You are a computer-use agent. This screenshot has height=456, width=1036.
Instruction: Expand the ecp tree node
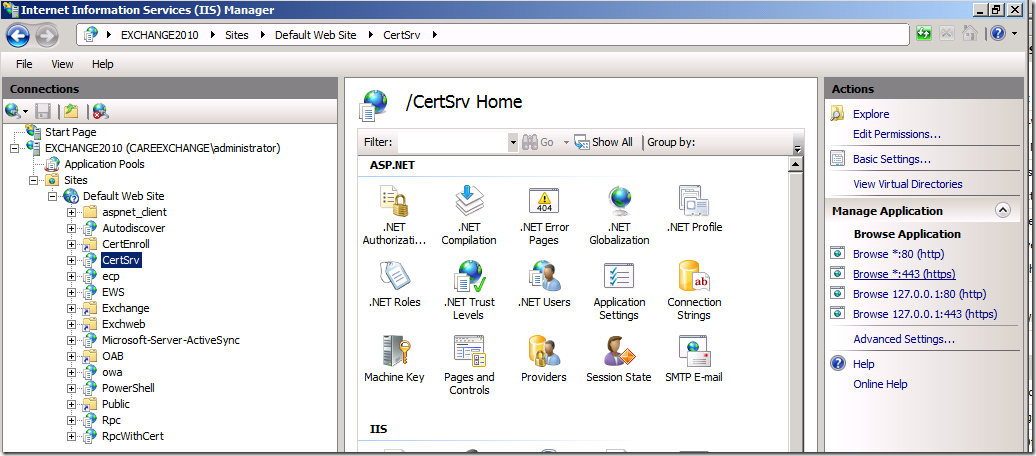pos(71,276)
